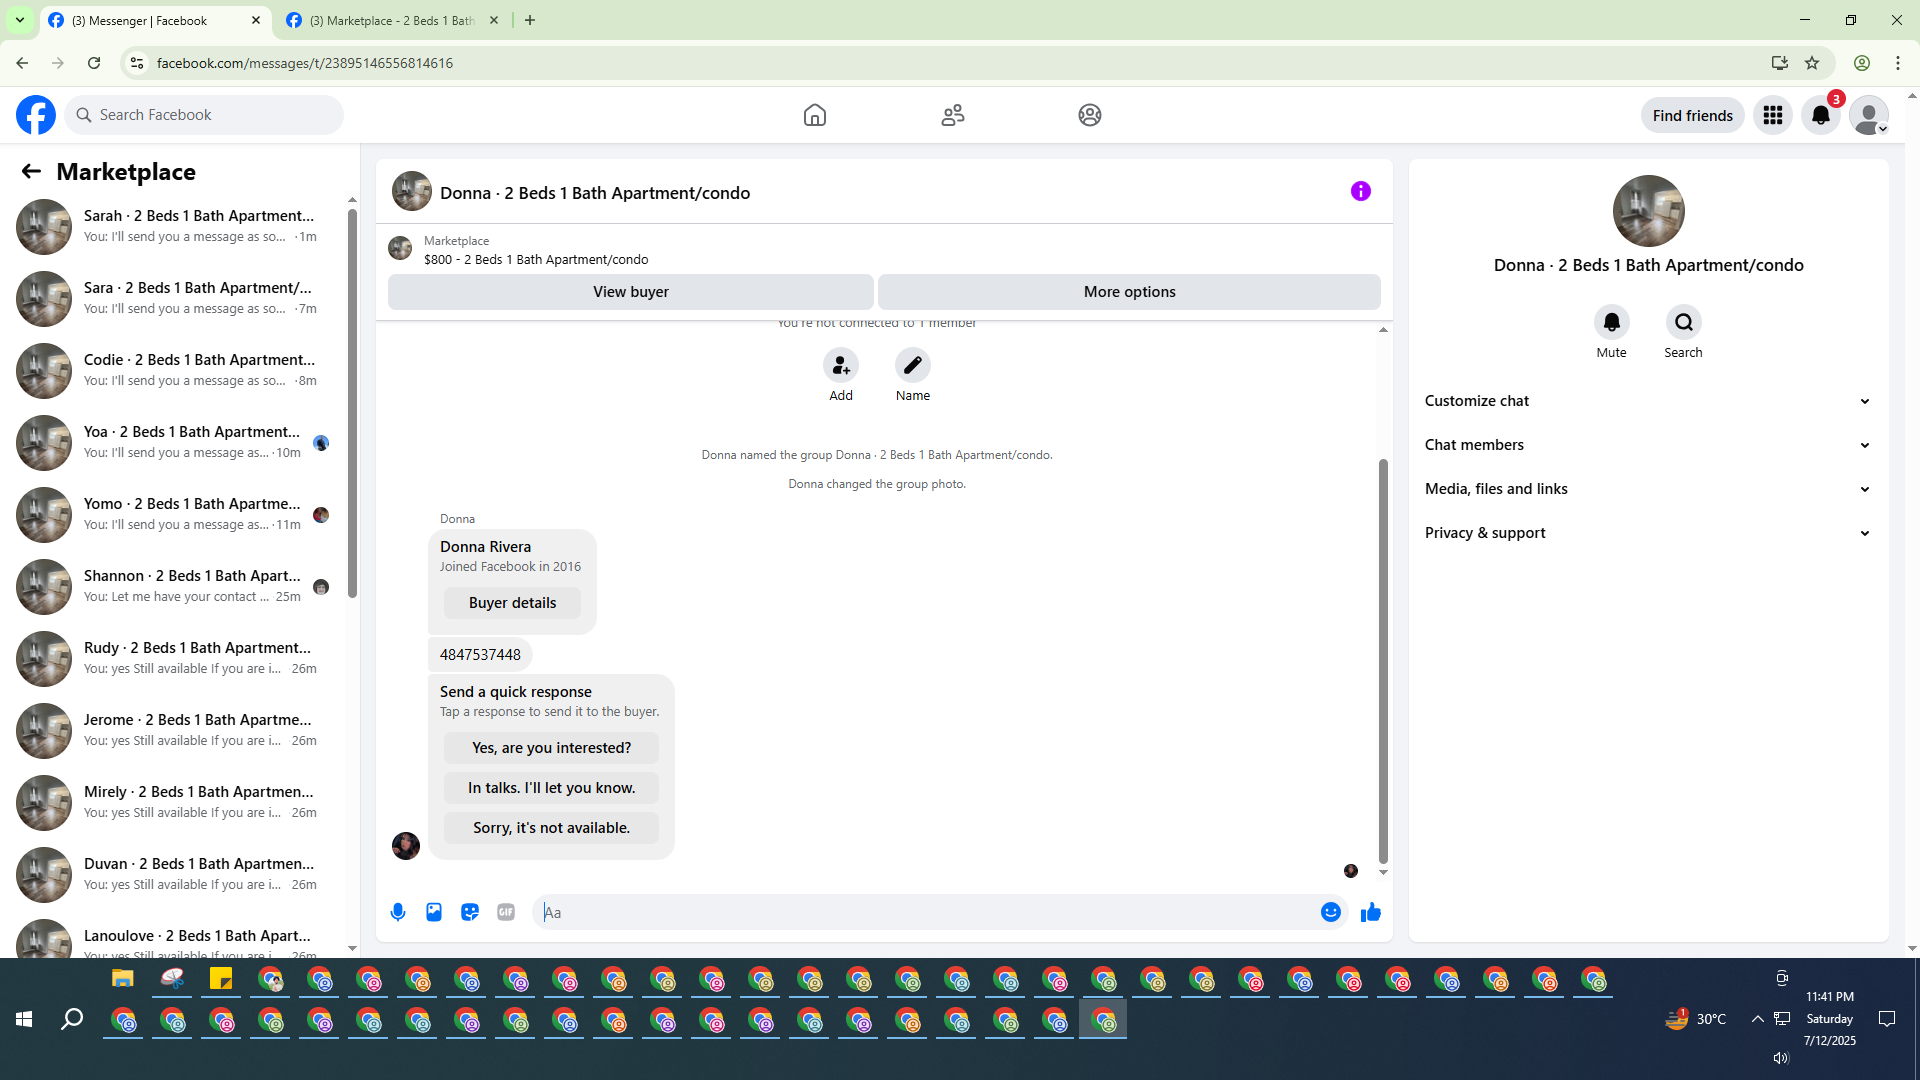Click the voice clip microphone icon

click(398, 912)
